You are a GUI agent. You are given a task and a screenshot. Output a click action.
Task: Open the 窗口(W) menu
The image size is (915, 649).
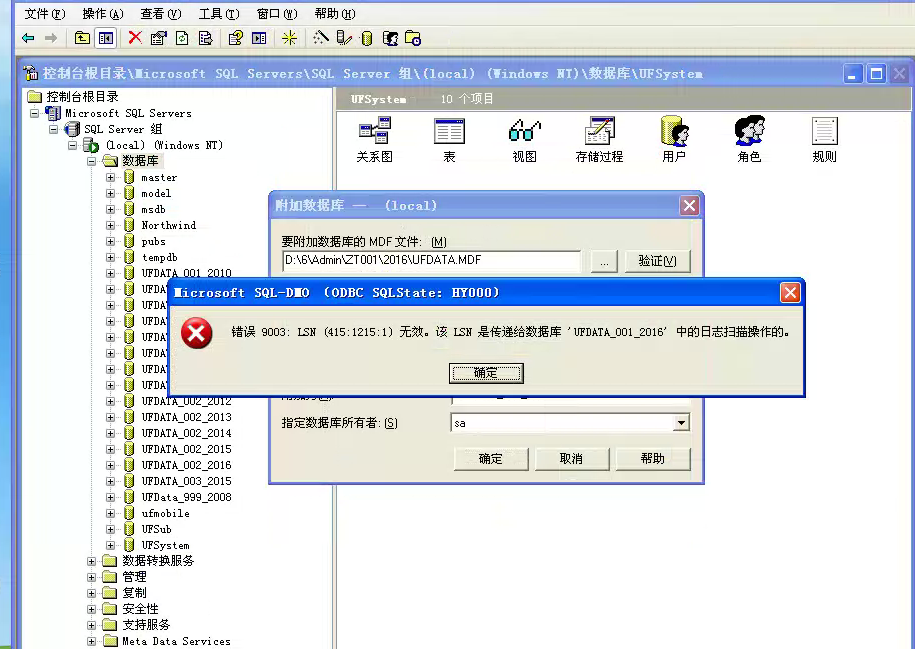coord(277,14)
